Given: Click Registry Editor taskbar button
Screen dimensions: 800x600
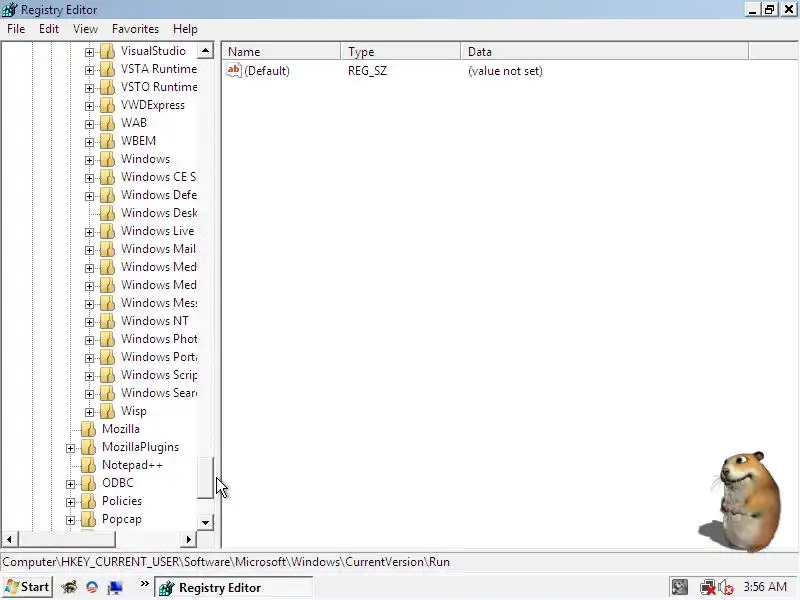Looking at the screenshot, I should point(234,588).
